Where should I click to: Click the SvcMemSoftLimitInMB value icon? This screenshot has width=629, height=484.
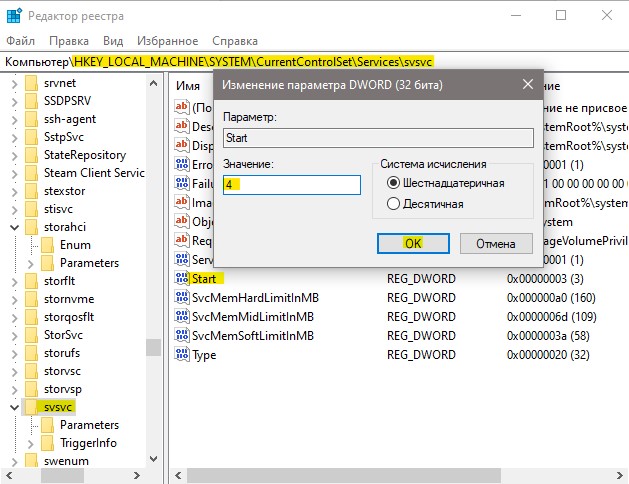pos(182,335)
